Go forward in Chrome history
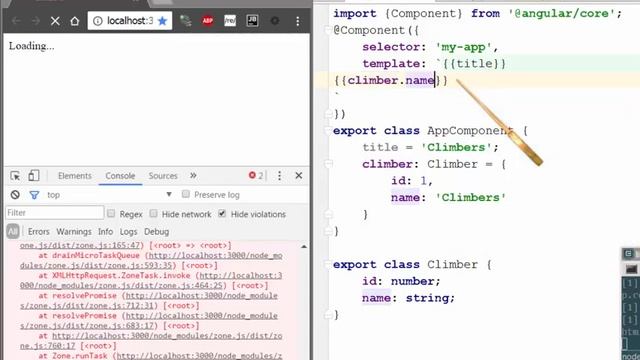This screenshot has width=640, height=360. click(36, 21)
